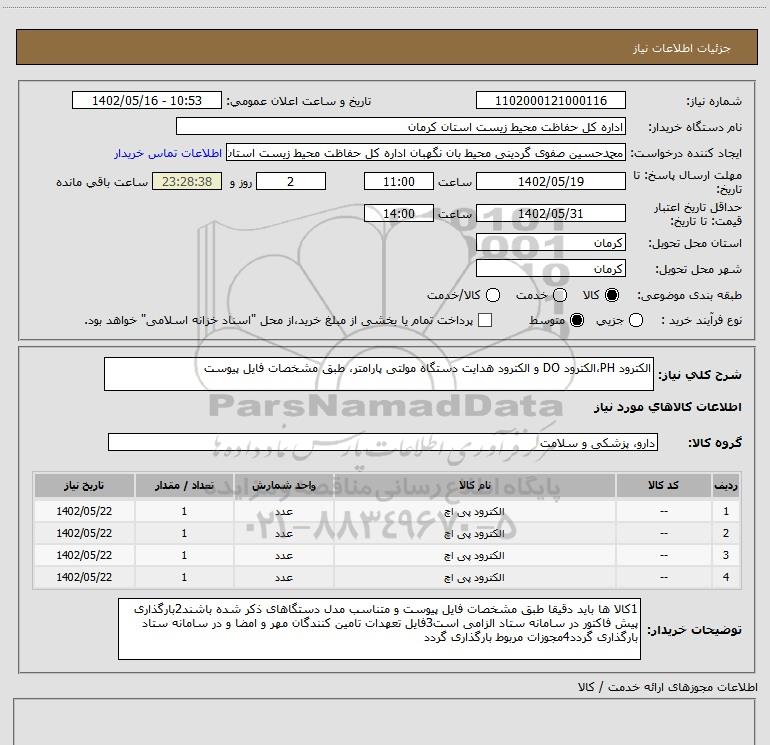Click the اطلاعات مجوزهای ارائه خدمت / کالا heading
This screenshot has height=745, width=770.
point(668,687)
